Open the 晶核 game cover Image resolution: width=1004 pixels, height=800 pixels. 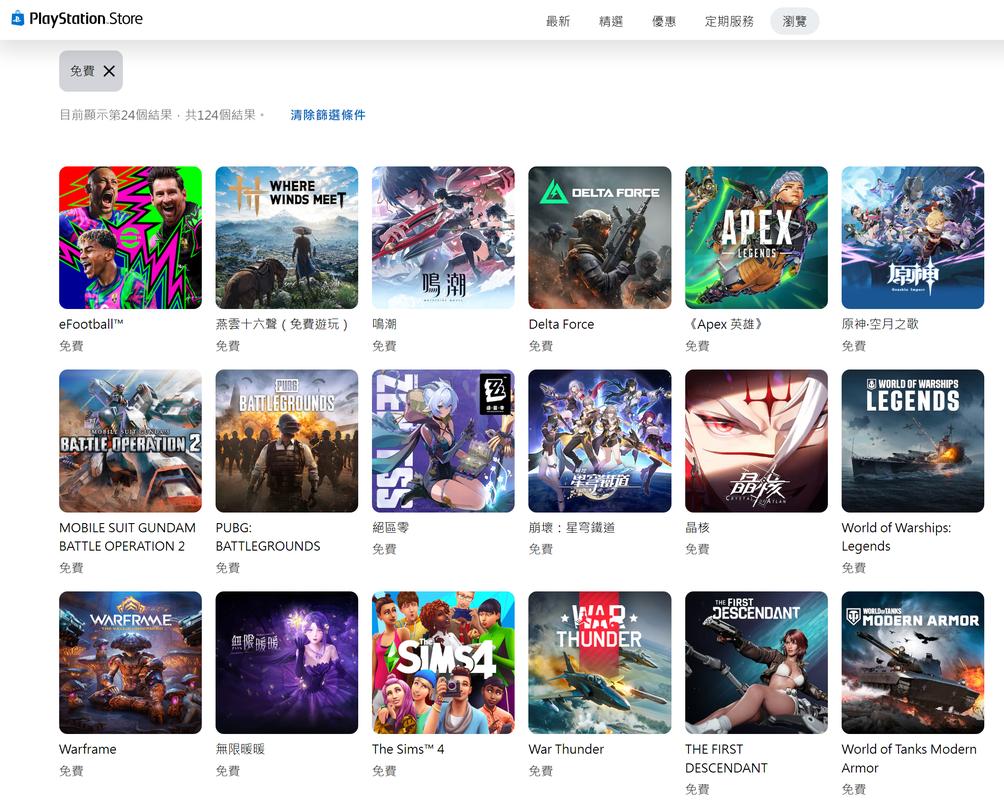tap(756, 441)
